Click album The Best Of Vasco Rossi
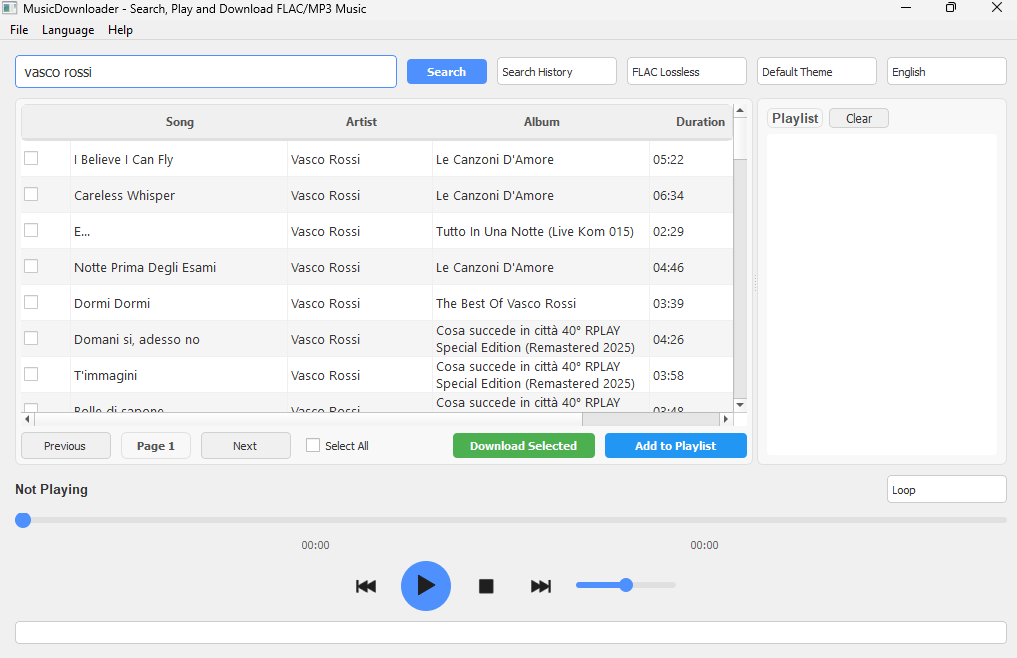1017x658 pixels. (x=506, y=303)
